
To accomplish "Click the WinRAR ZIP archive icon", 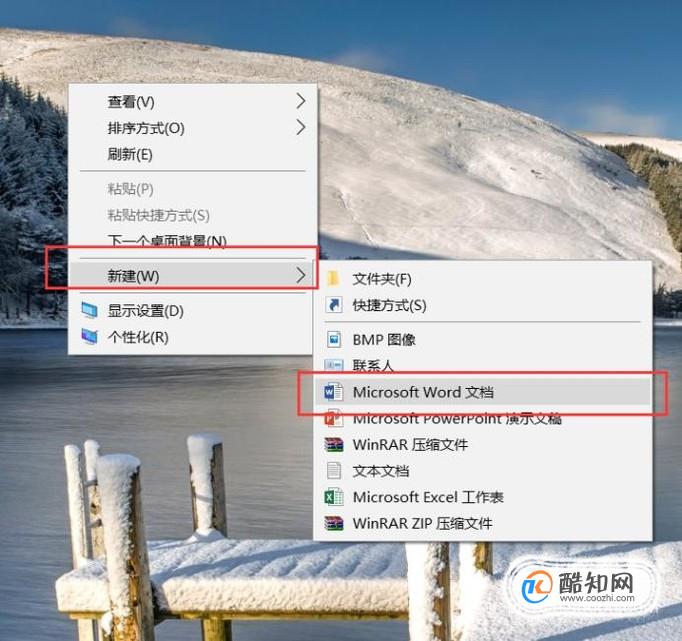I will coord(334,523).
